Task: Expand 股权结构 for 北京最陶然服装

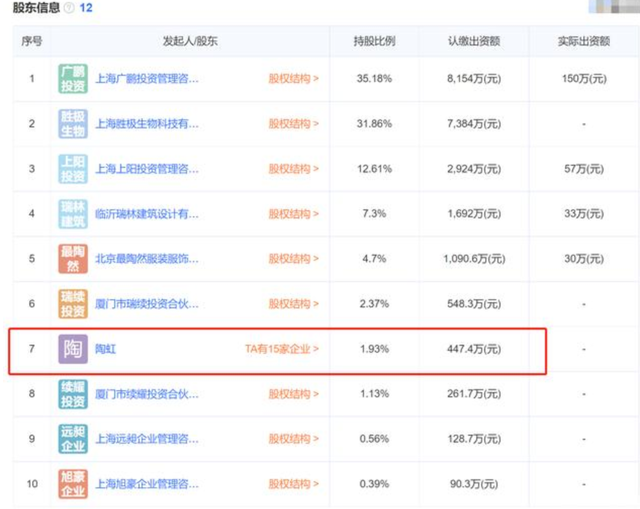Action: click(x=293, y=258)
